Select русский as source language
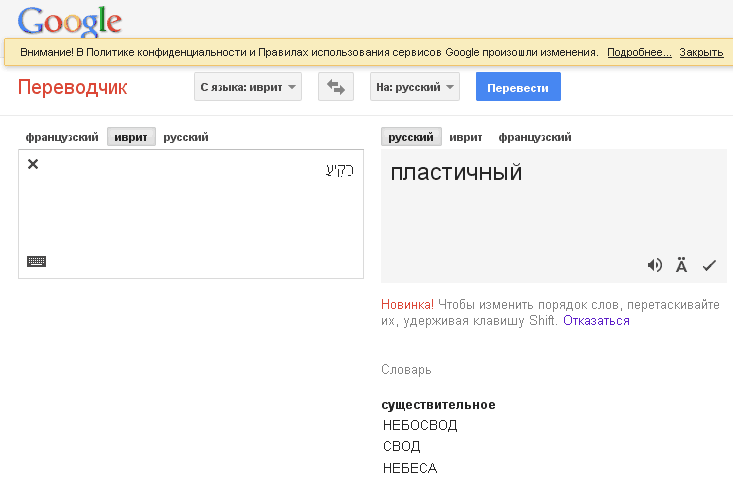 pyautogui.click(x=186, y=137)
